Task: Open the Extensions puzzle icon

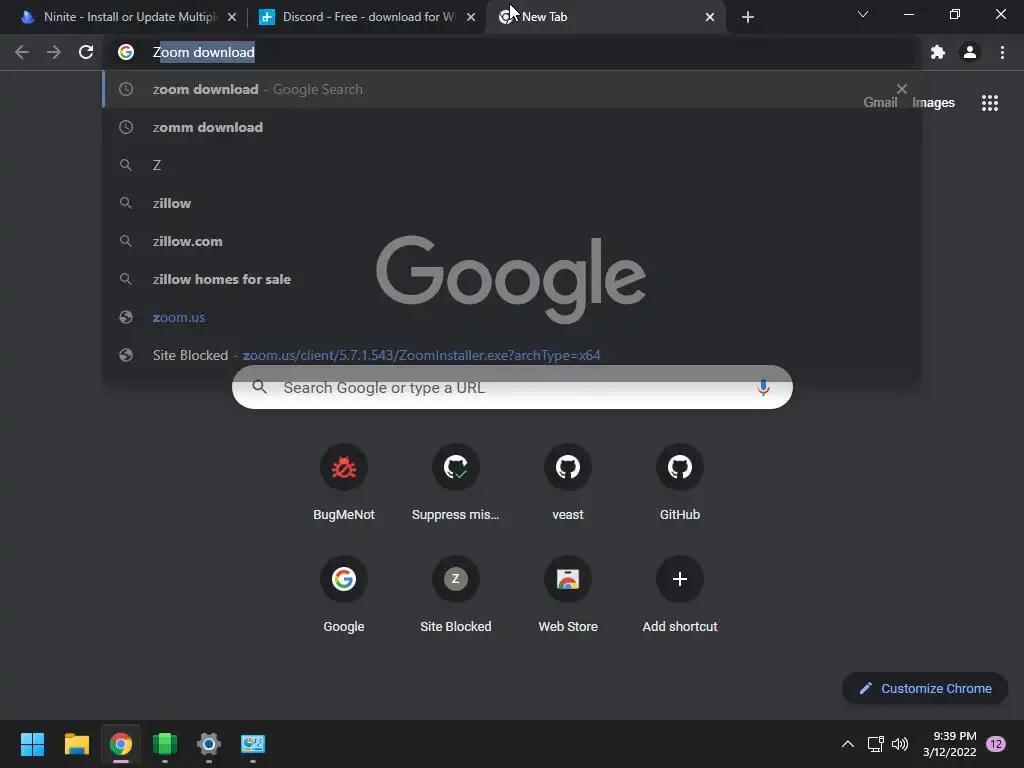Action: tap(938, 52)
